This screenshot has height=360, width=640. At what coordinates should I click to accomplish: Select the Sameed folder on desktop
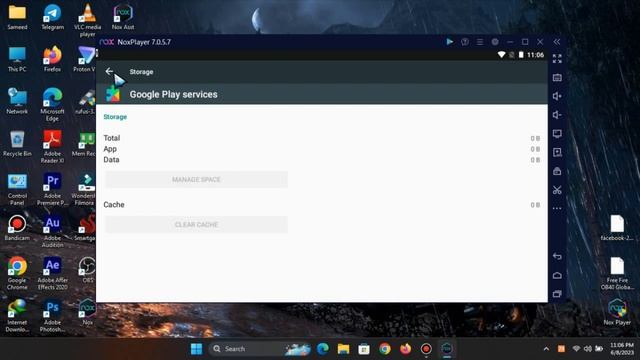coord(17,17)
